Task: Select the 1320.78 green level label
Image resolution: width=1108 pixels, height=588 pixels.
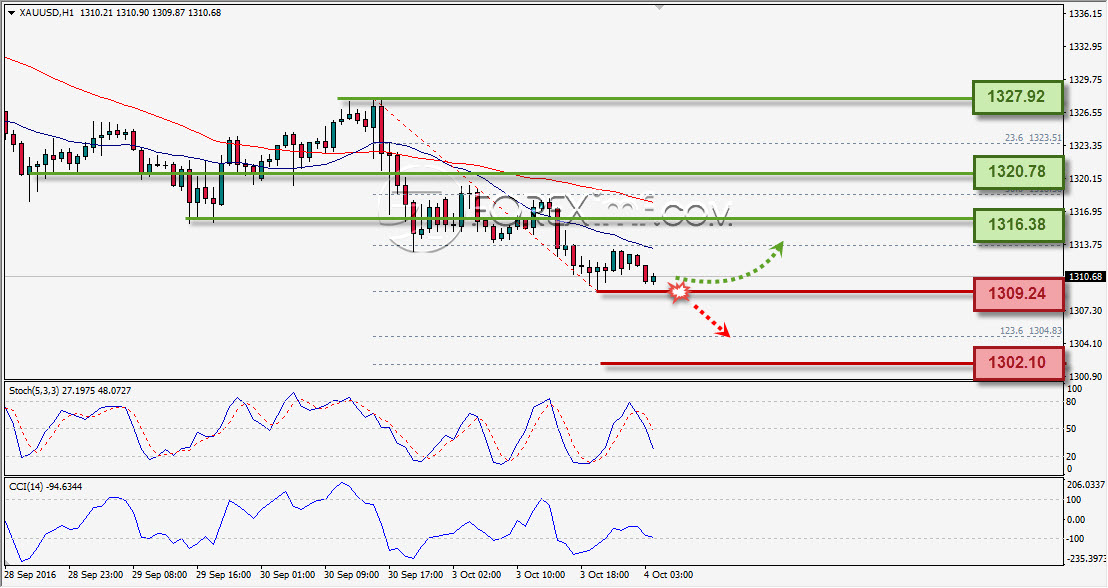Action: 1018,172
